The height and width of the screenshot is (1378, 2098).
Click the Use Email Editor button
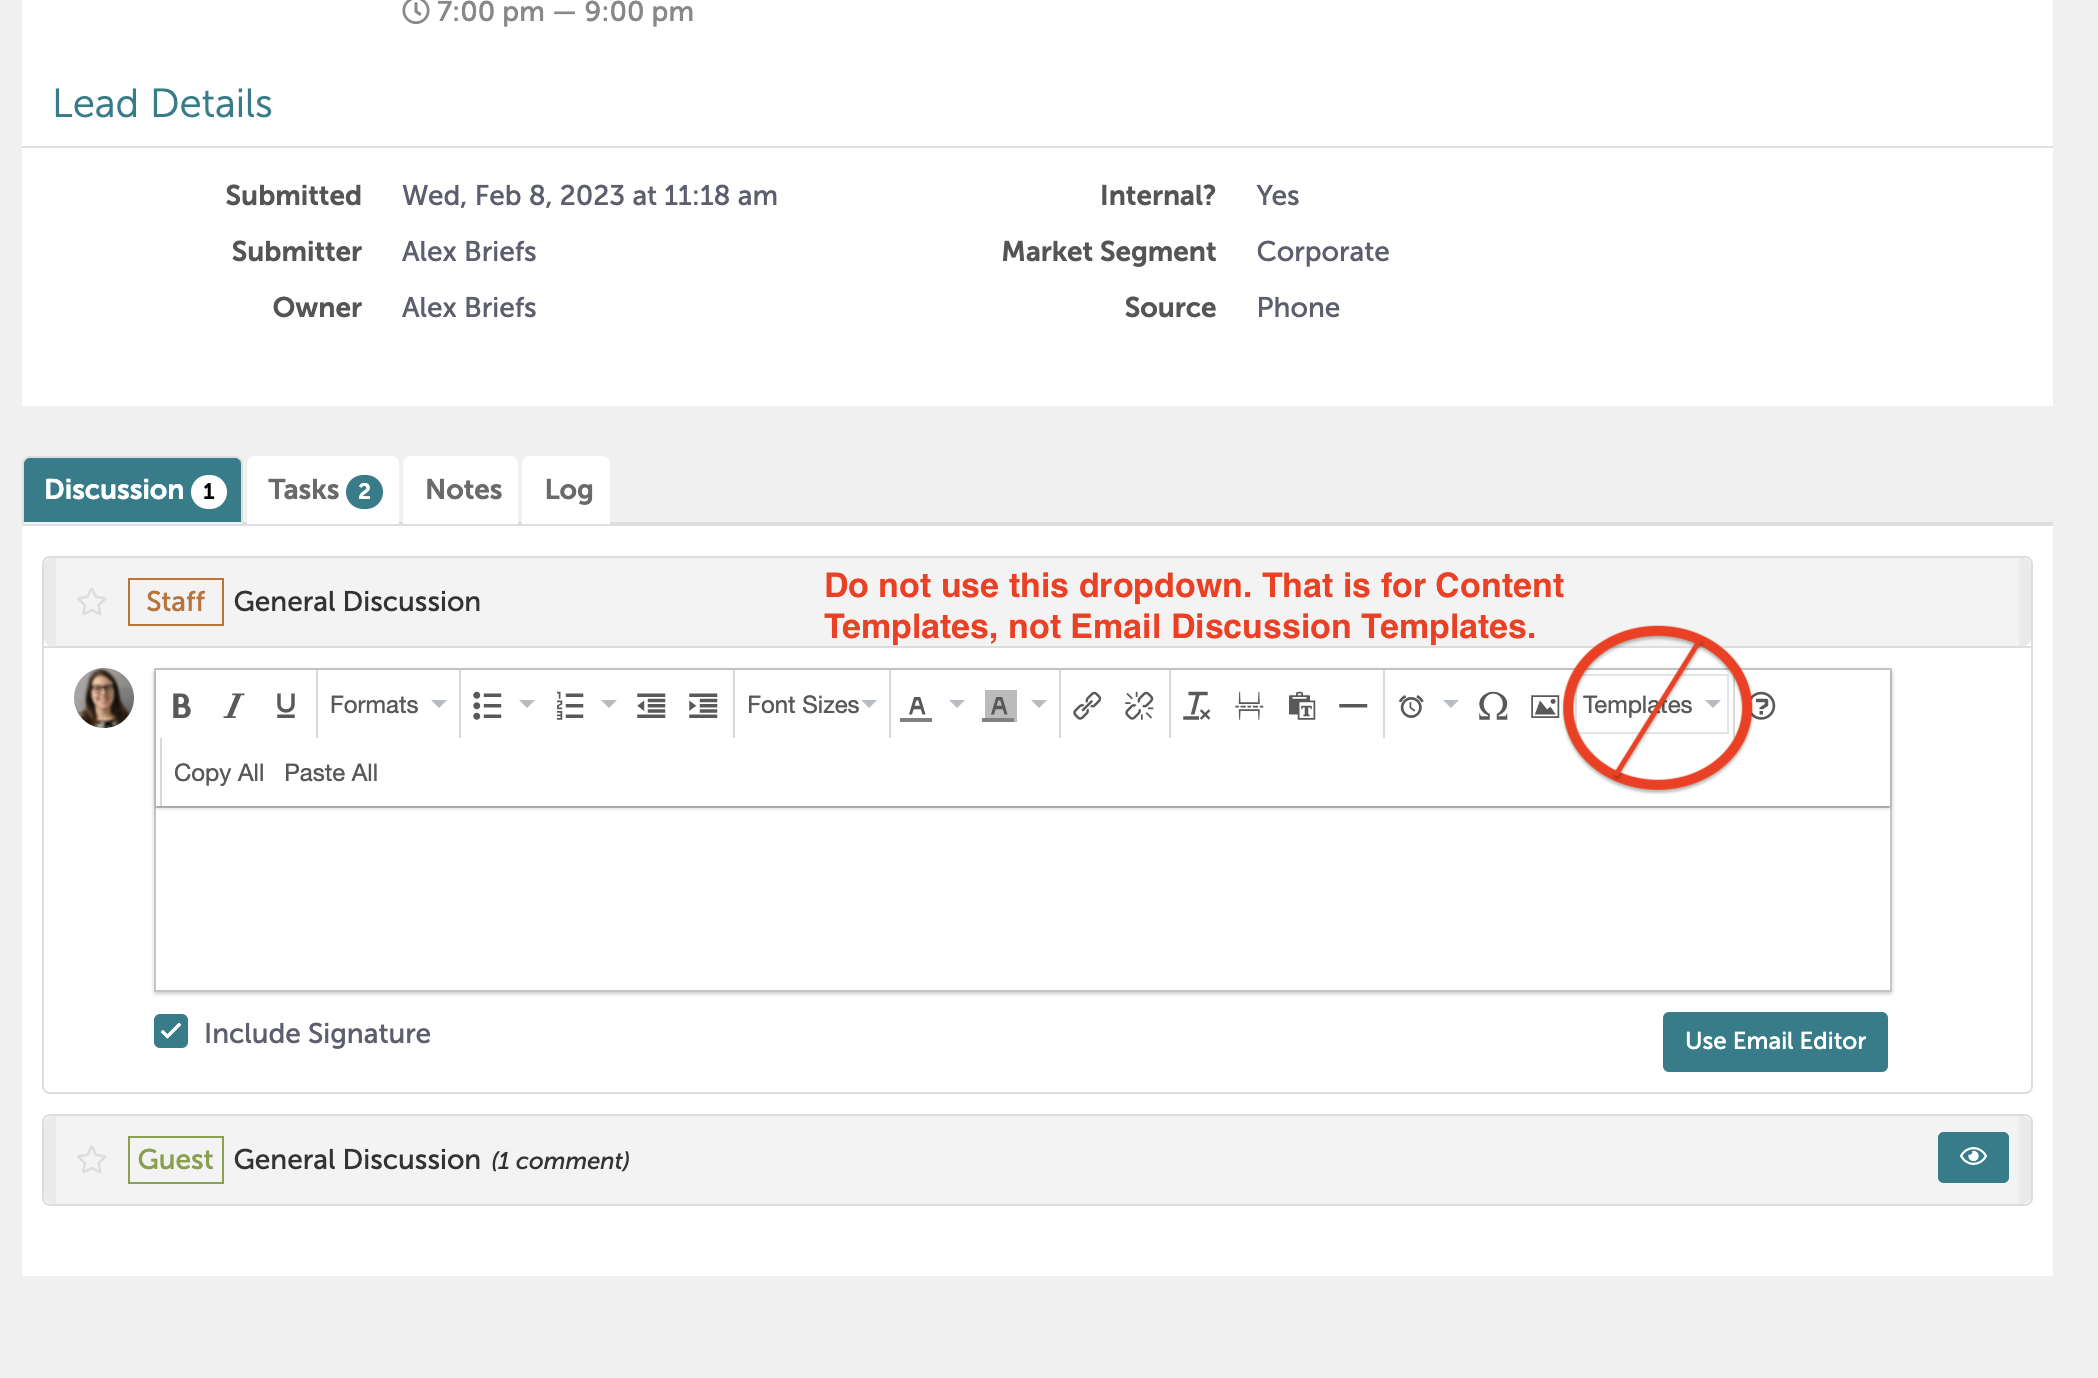coord(1774,1041)
